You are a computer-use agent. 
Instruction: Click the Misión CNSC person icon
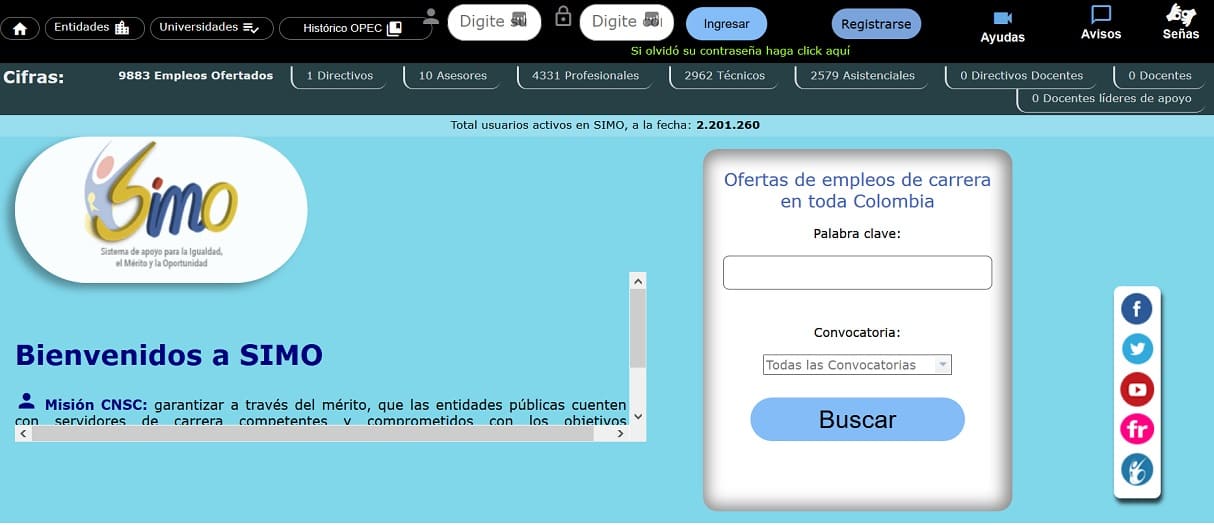(x=27, y=401)
